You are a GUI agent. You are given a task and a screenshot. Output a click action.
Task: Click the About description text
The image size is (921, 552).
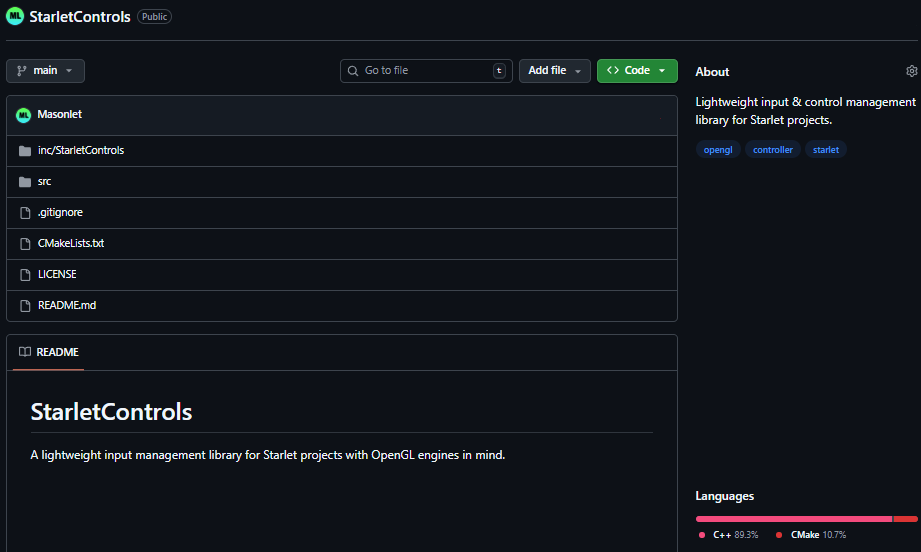[x=806, y=111]
